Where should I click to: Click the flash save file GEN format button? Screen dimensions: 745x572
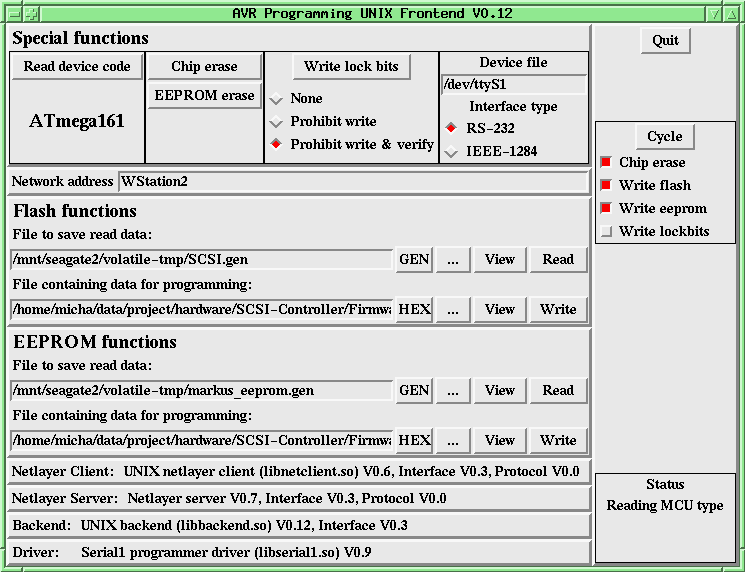tap(414, 259)
